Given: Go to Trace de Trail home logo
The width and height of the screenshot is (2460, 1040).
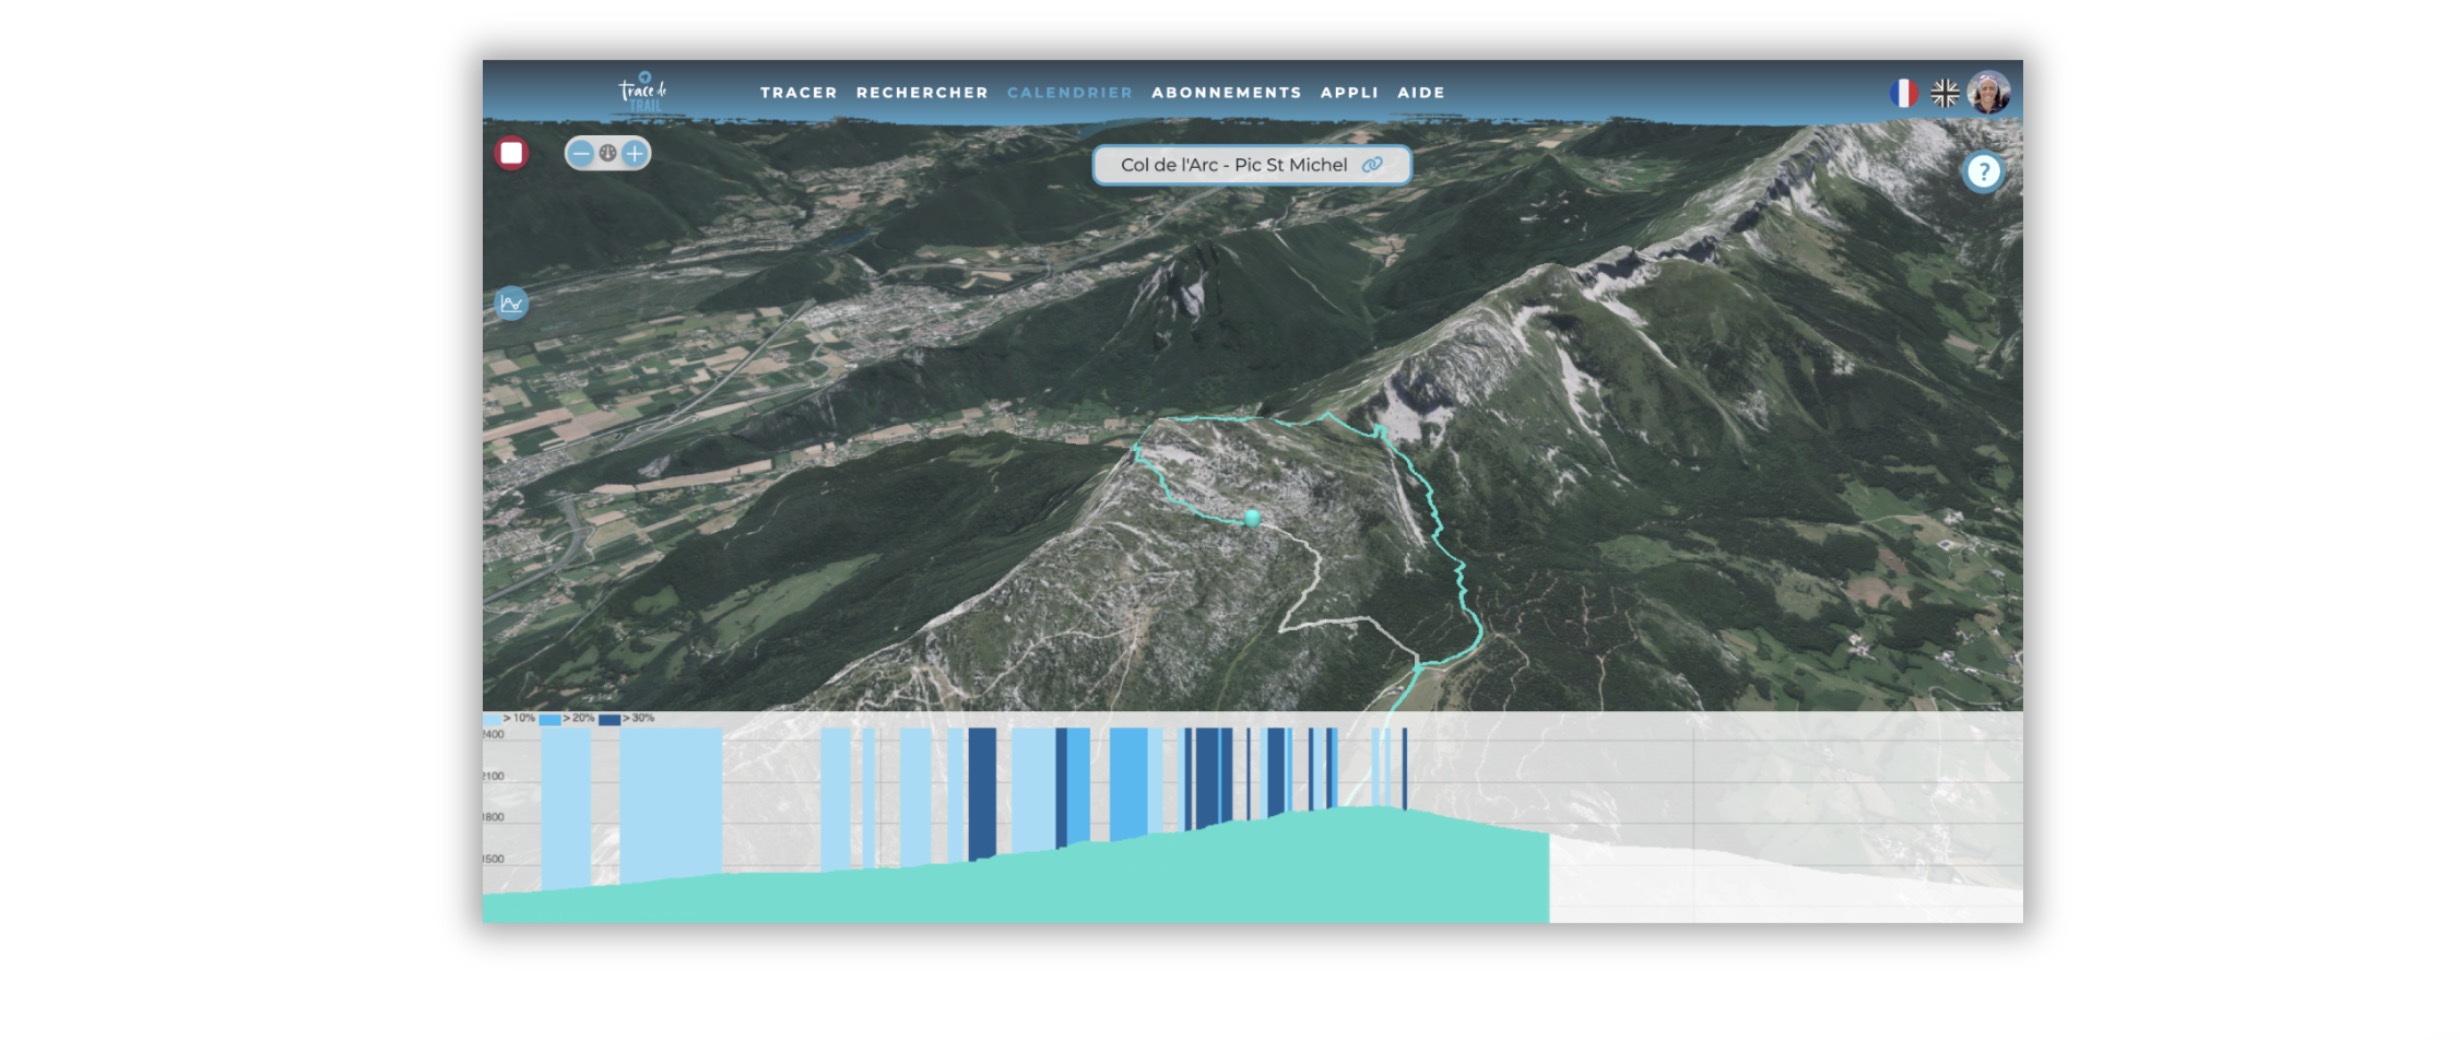Looking at the screenshot, I should point(643,93).
